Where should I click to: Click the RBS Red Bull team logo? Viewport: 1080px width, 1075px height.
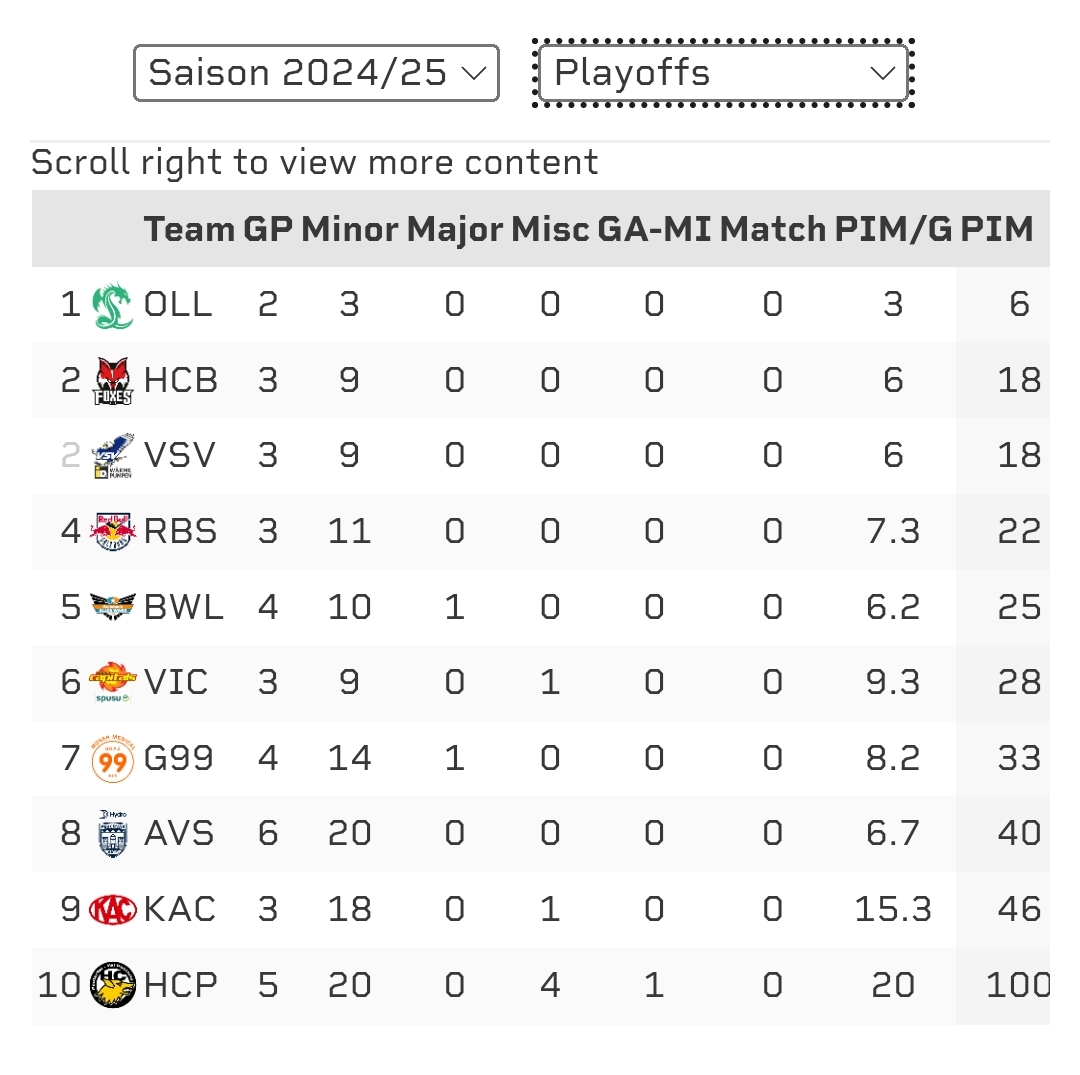[x=112, y=532]
